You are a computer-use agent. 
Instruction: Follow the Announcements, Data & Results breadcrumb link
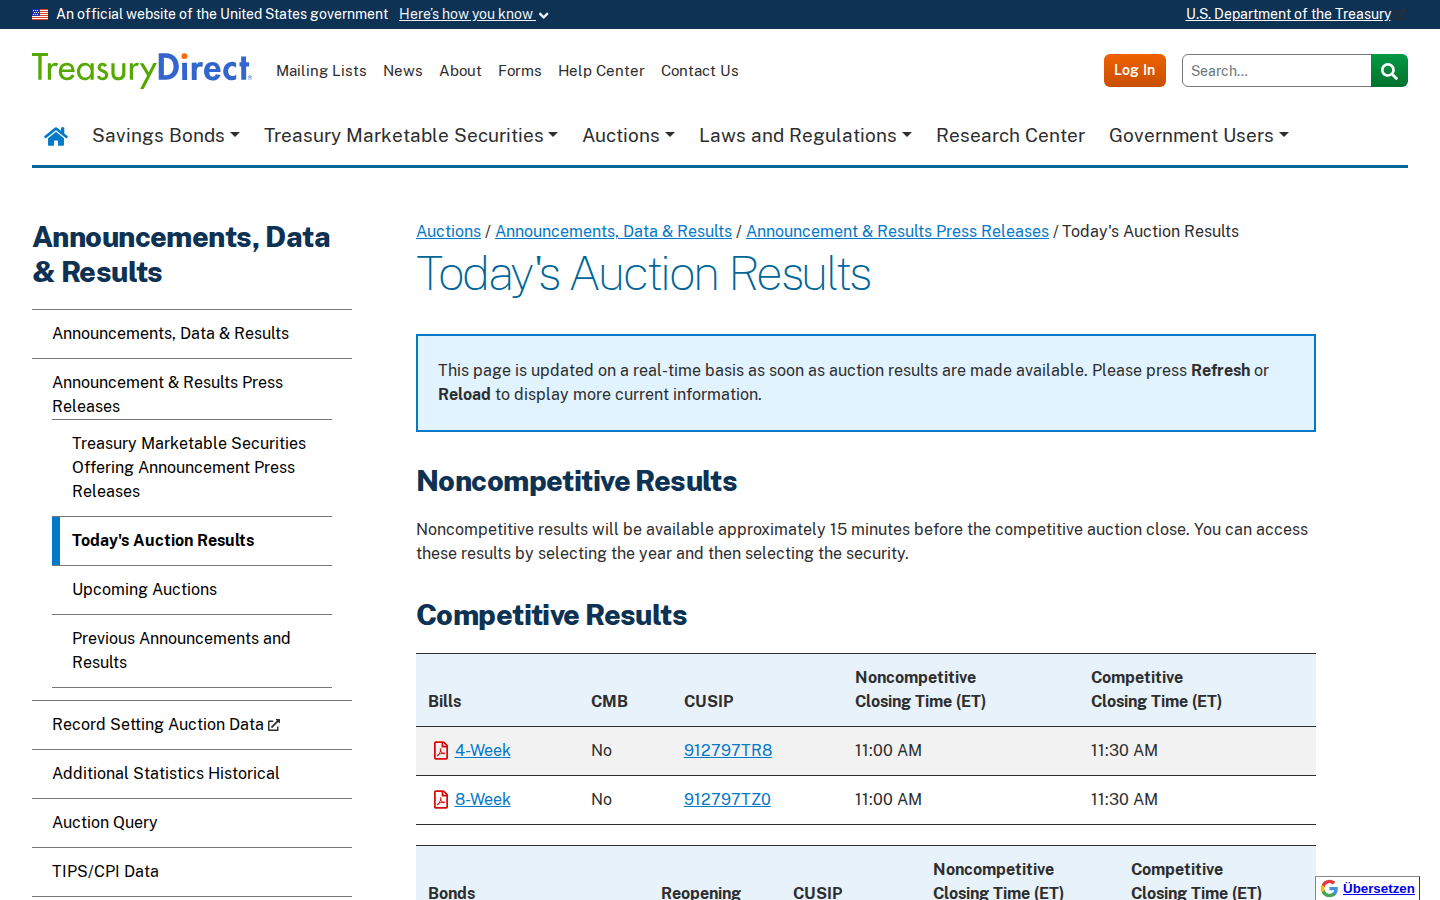click(614, 231)
